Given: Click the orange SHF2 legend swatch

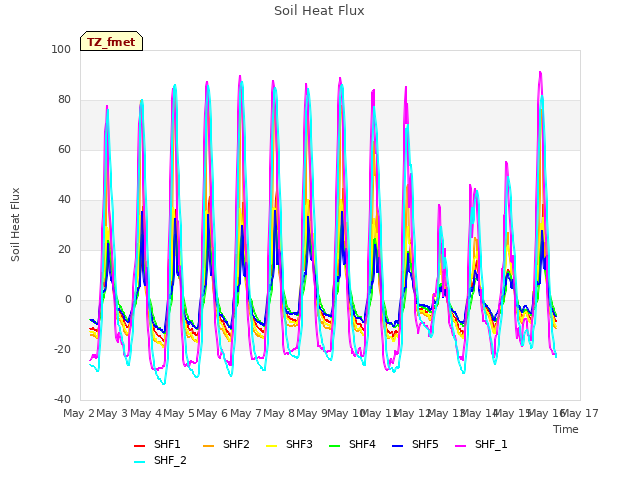Looking at the screenshot, I should coord(209,446).
